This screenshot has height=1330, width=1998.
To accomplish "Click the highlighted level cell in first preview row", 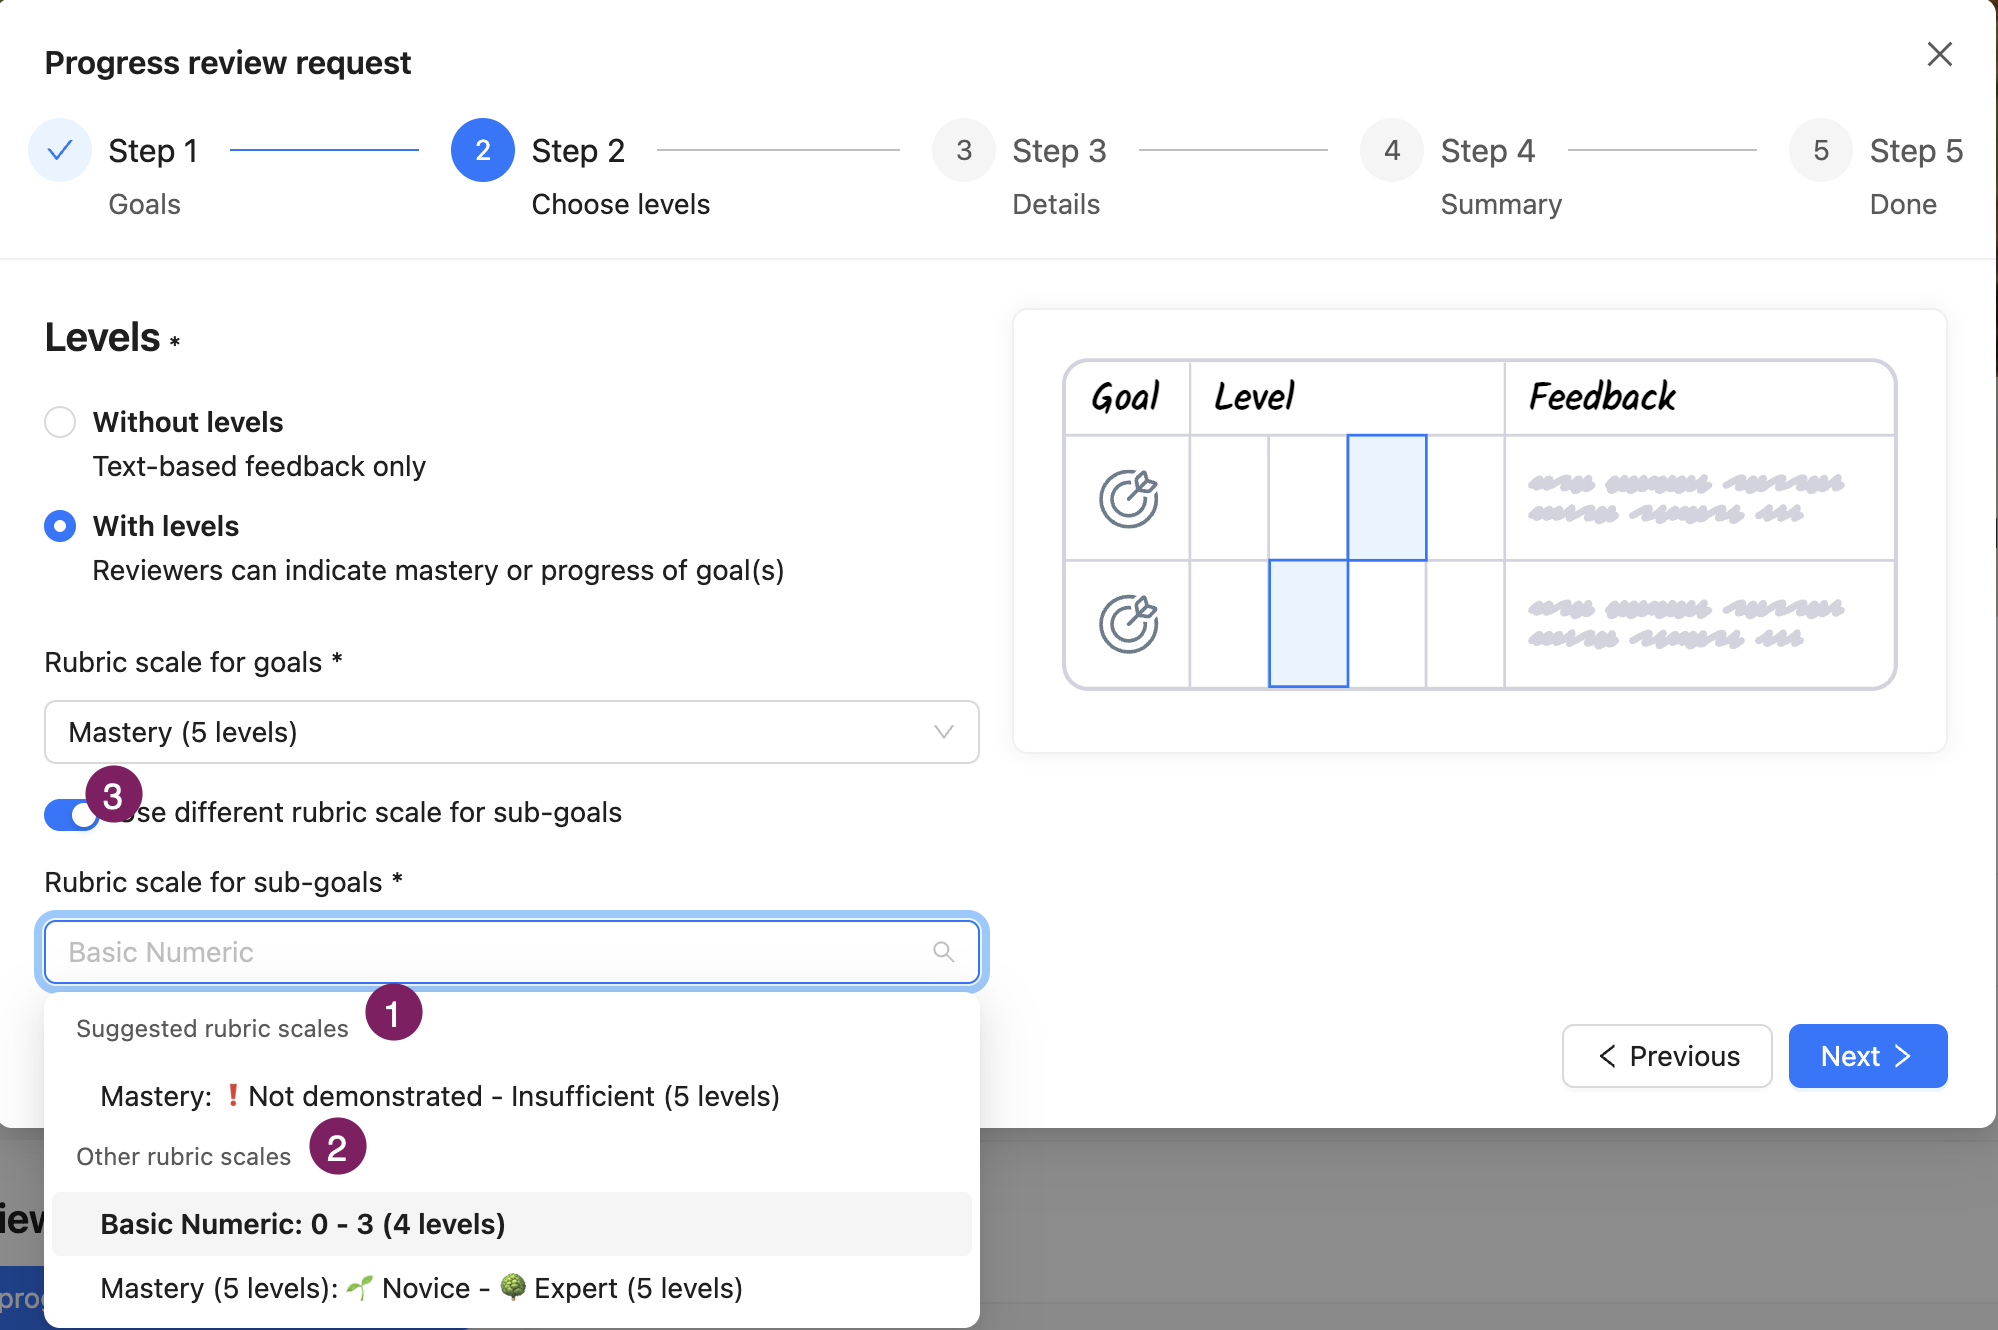I will 1387,498.
